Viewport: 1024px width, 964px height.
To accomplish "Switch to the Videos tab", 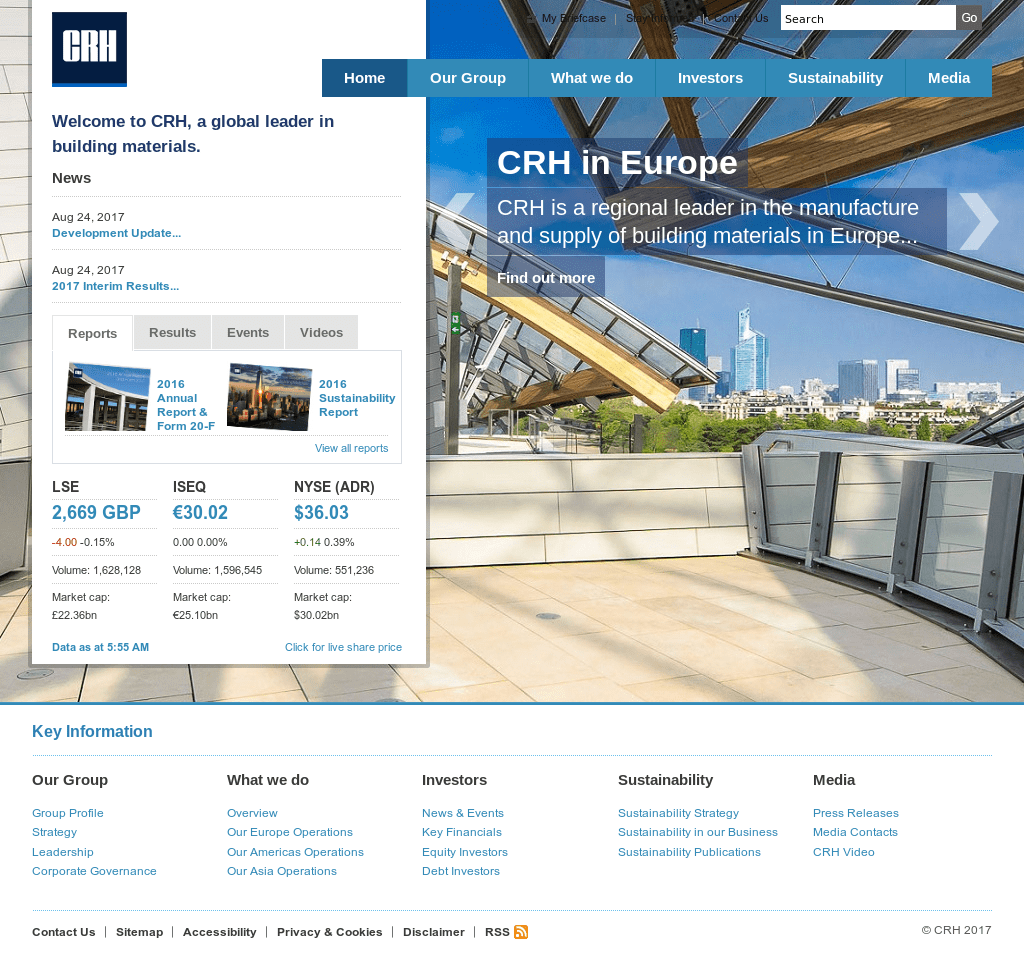I will (x=321, y=332).
